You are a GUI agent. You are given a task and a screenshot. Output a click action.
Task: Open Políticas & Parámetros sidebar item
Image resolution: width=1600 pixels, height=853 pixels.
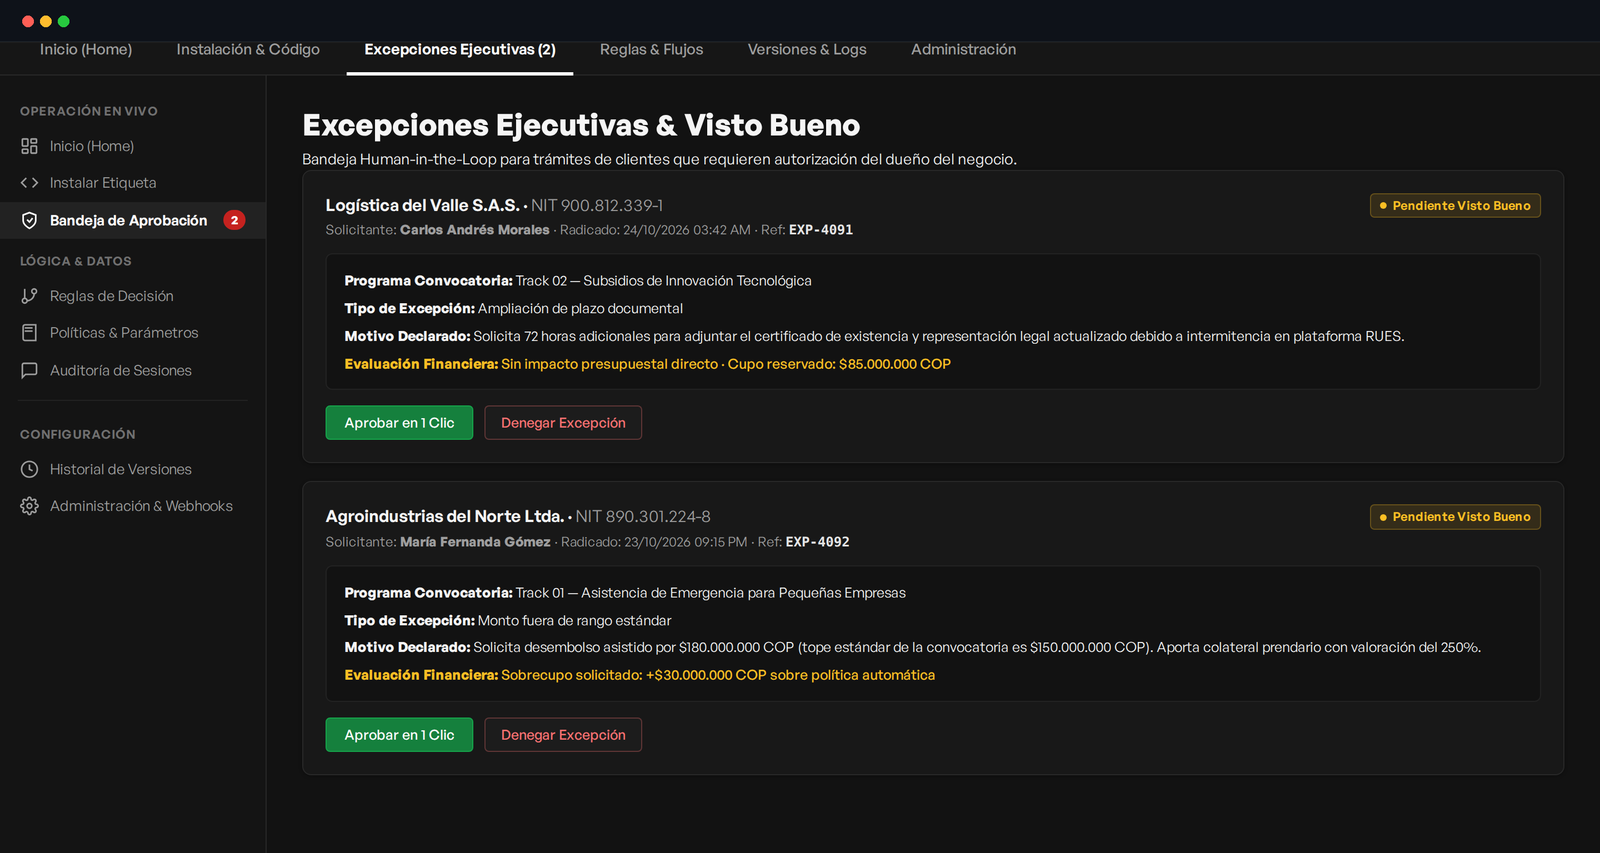pos(133,333)
